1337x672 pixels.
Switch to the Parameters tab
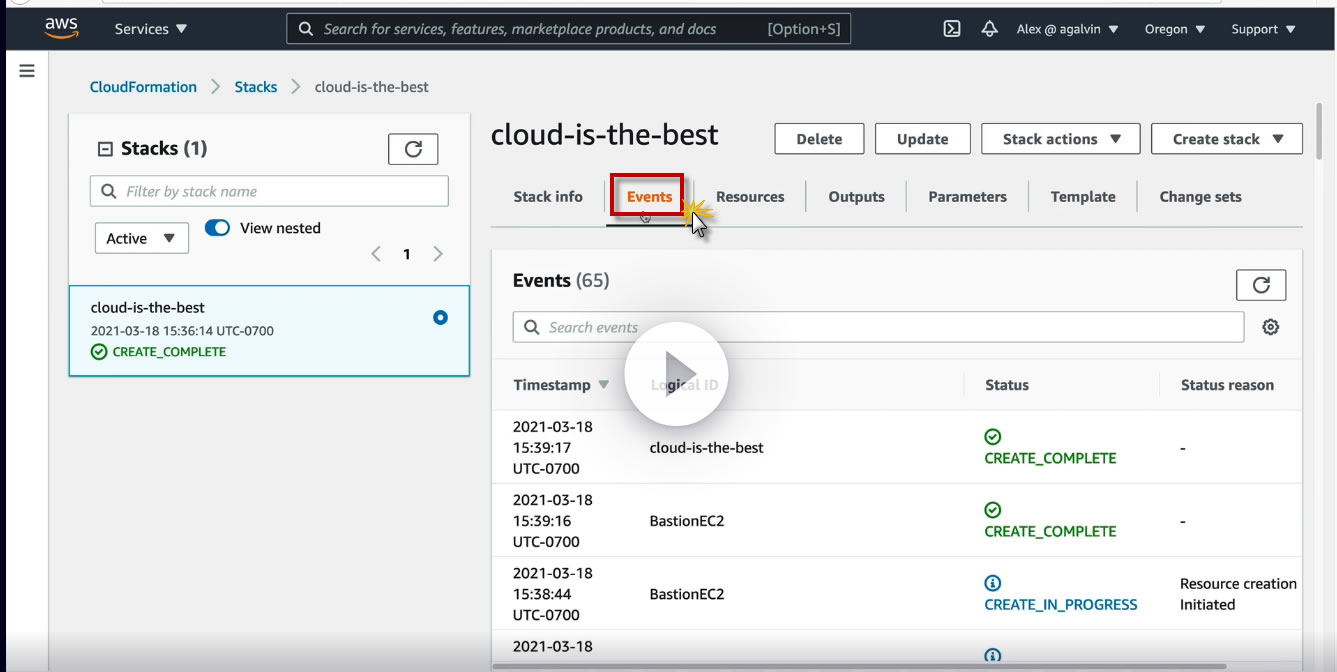967,197
